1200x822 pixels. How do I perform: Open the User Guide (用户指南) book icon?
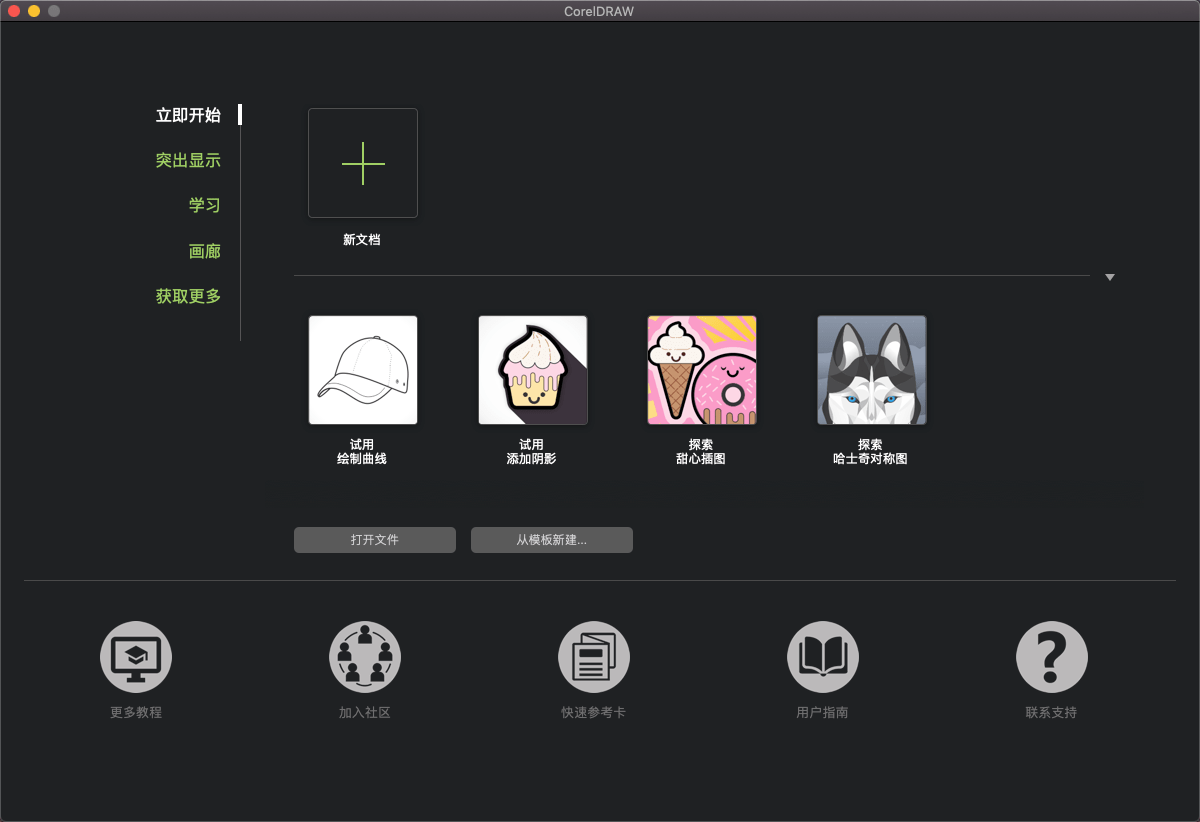pos(823,657)
